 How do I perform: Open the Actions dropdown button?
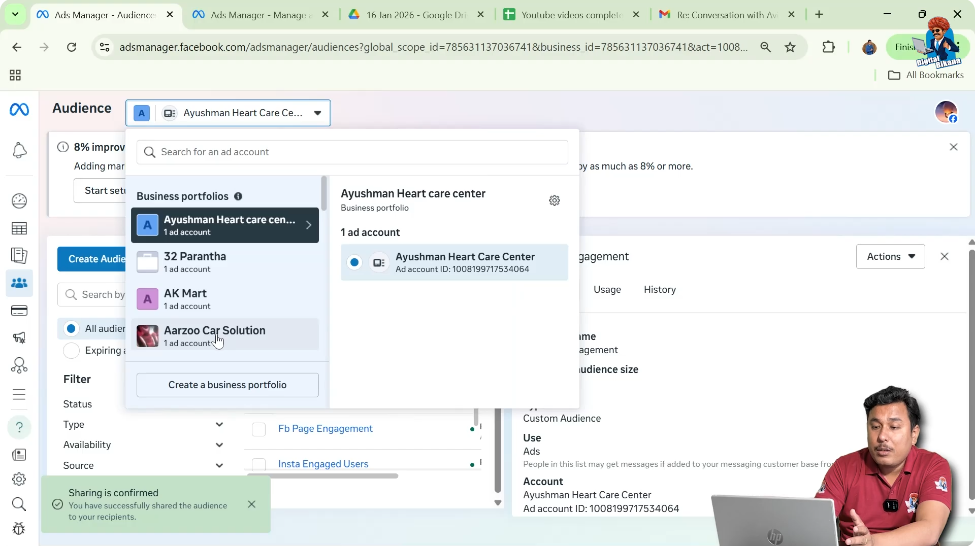click(x=891, y=257)
